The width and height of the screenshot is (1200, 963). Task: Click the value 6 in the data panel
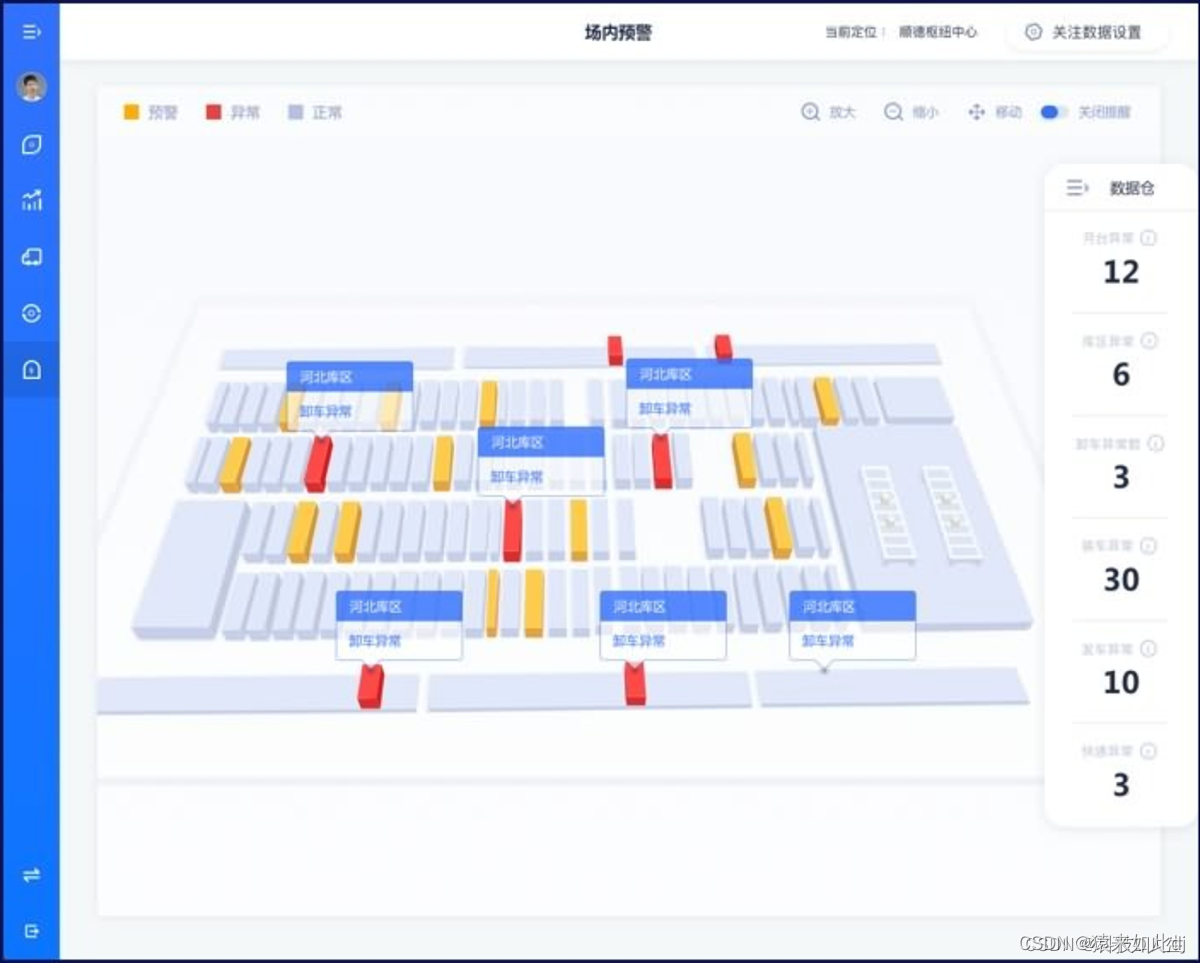pyautogui.click(x=1121, y=375)
